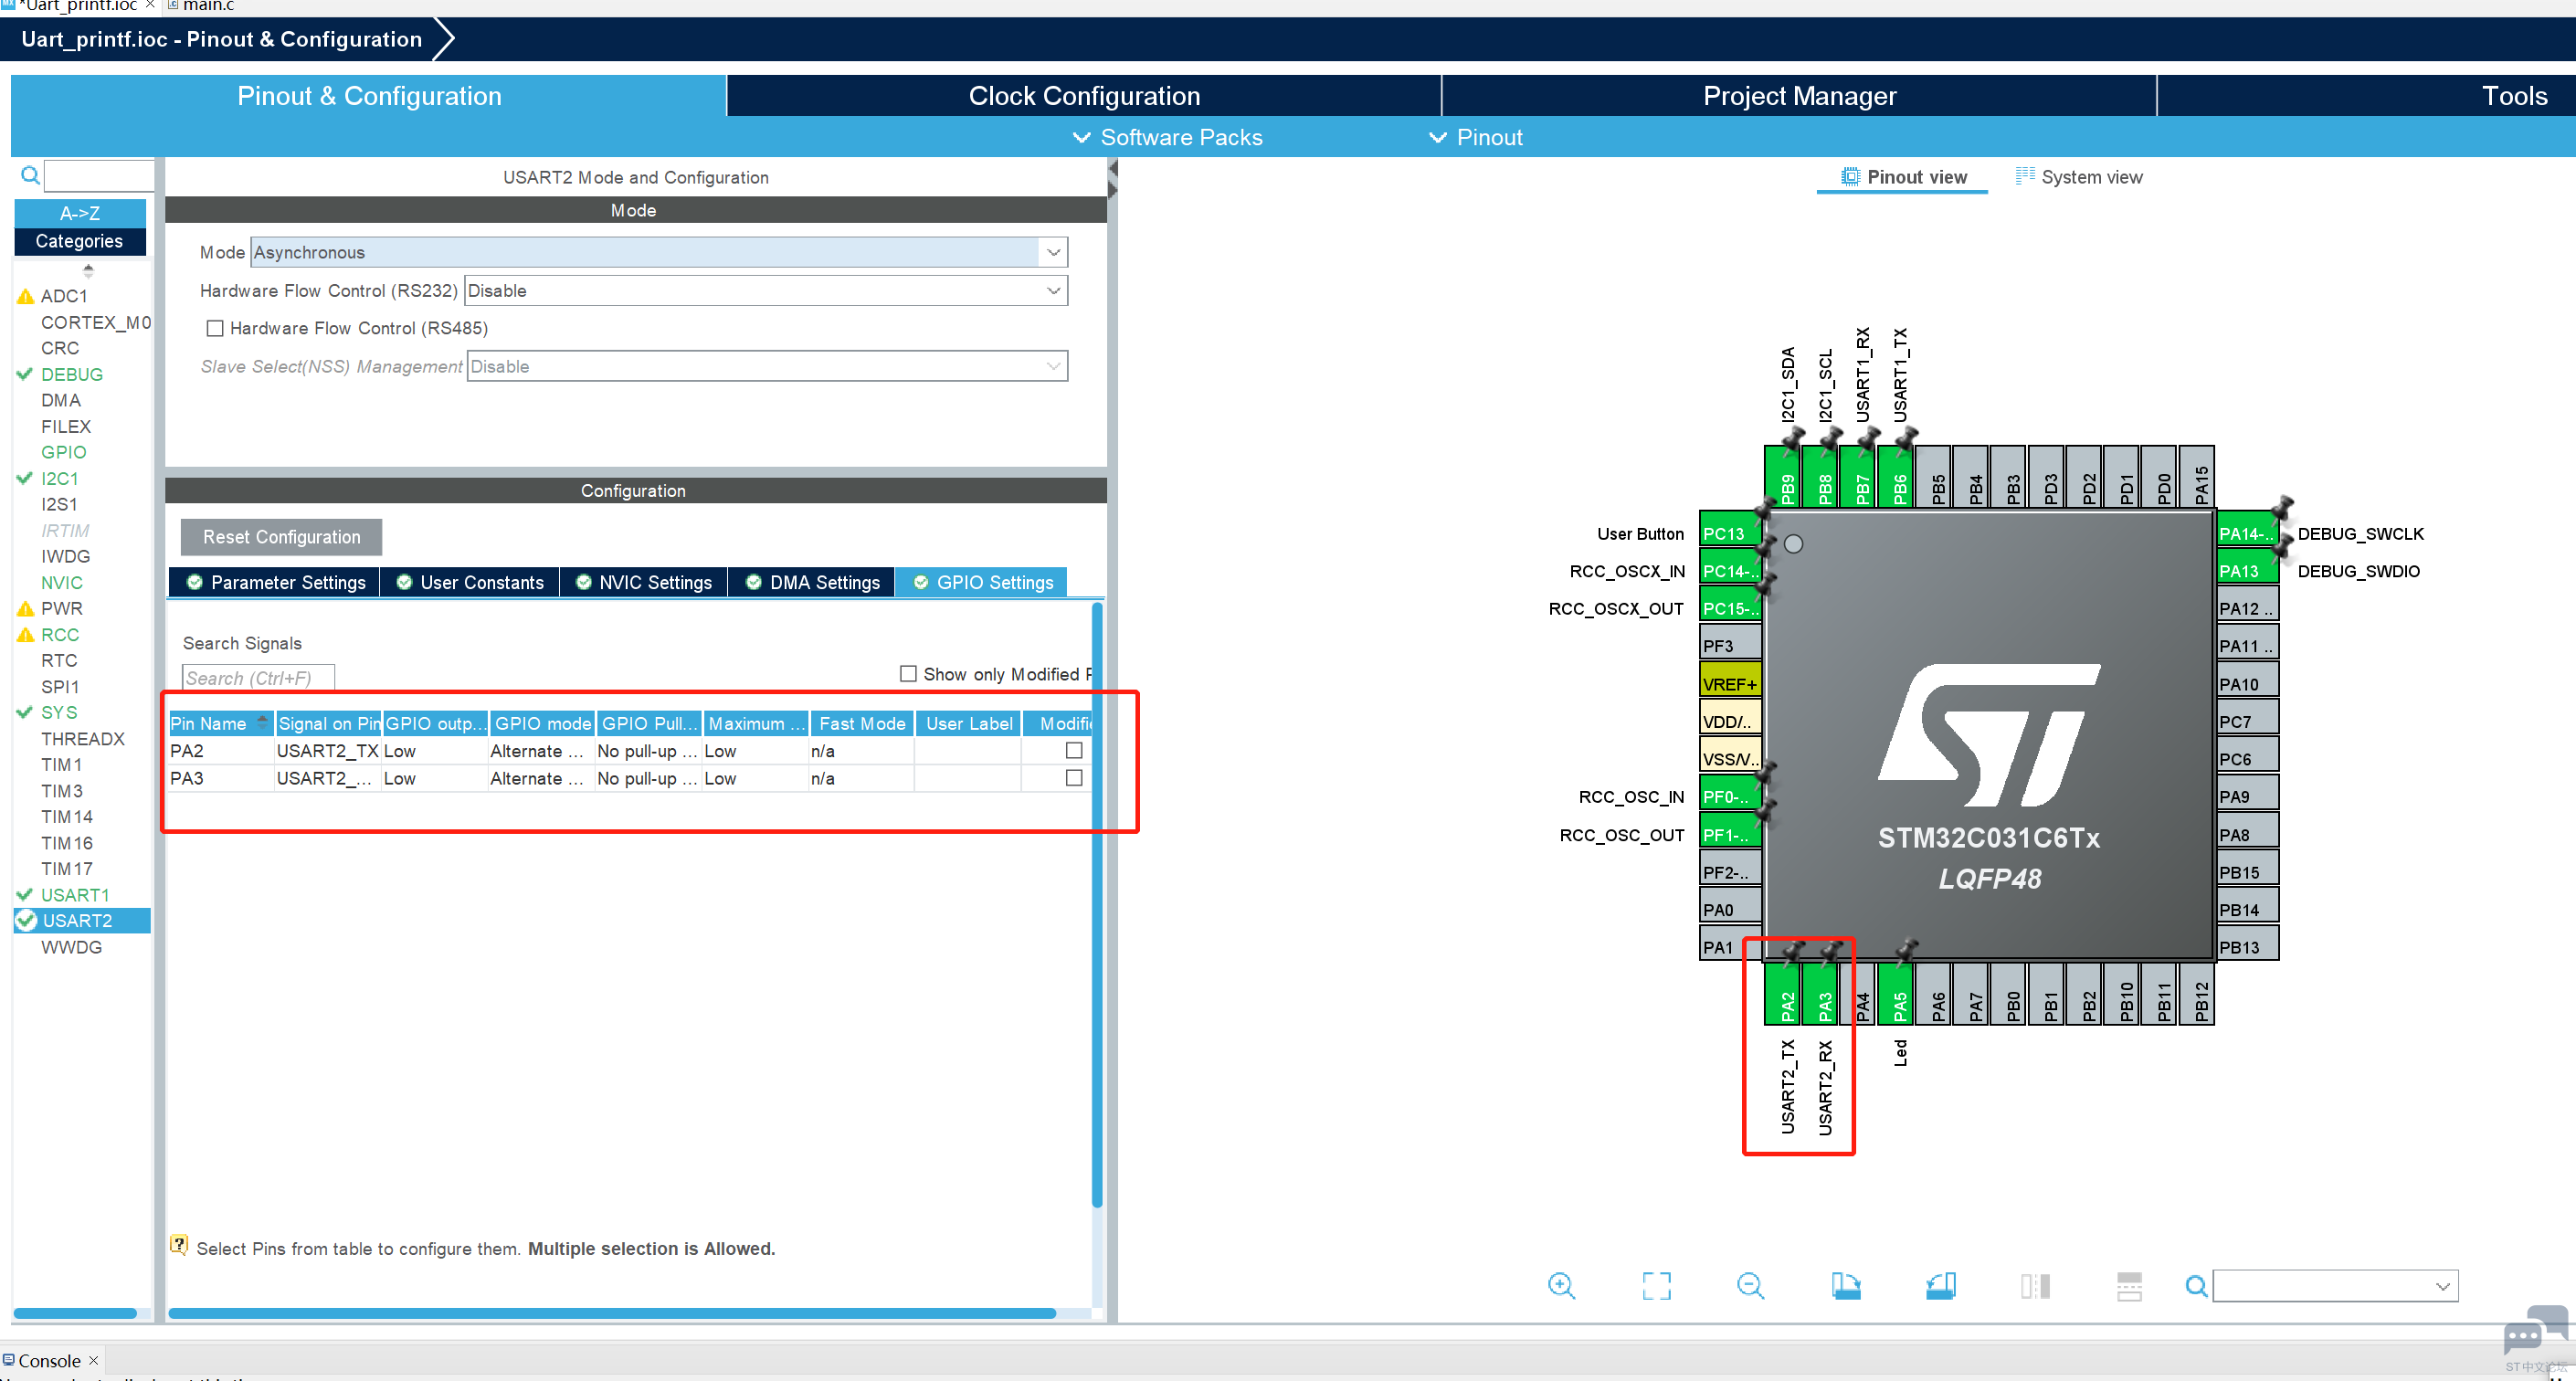Click Reset Configuration button

point(281,537)
